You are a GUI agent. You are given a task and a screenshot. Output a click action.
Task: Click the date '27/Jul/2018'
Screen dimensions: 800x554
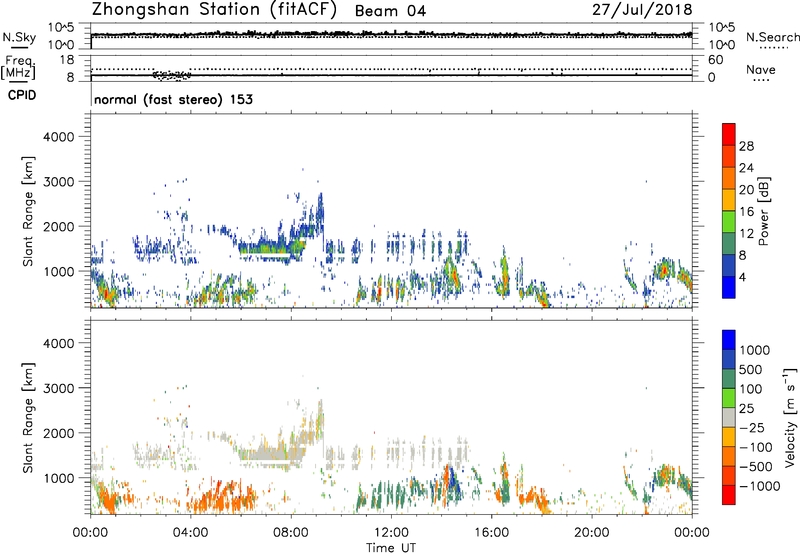click(x=642, y=10)
